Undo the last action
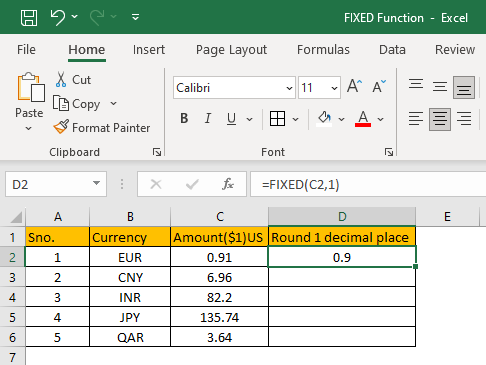The image size is (486, 365). click(x=58, y=17)
